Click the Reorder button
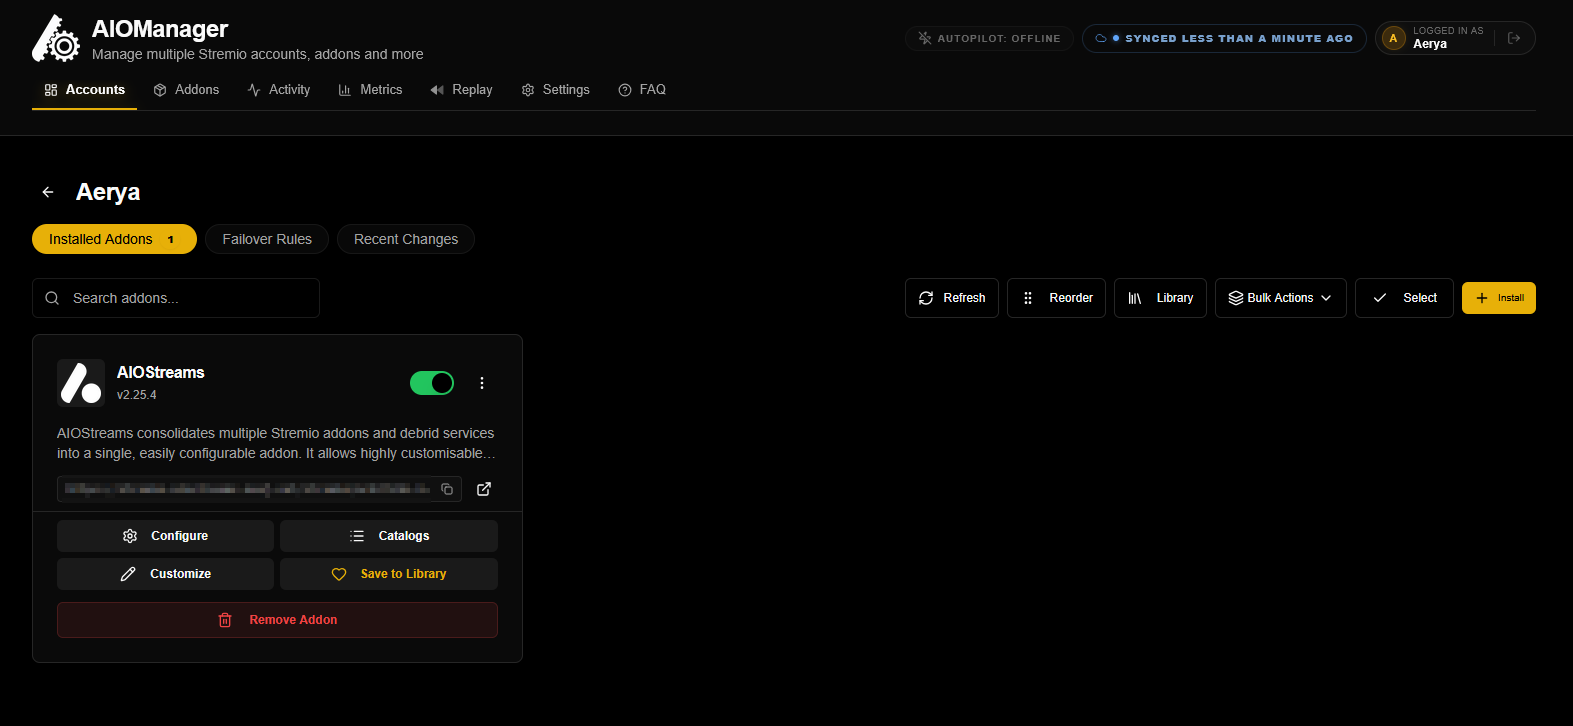 point(1056,298)
